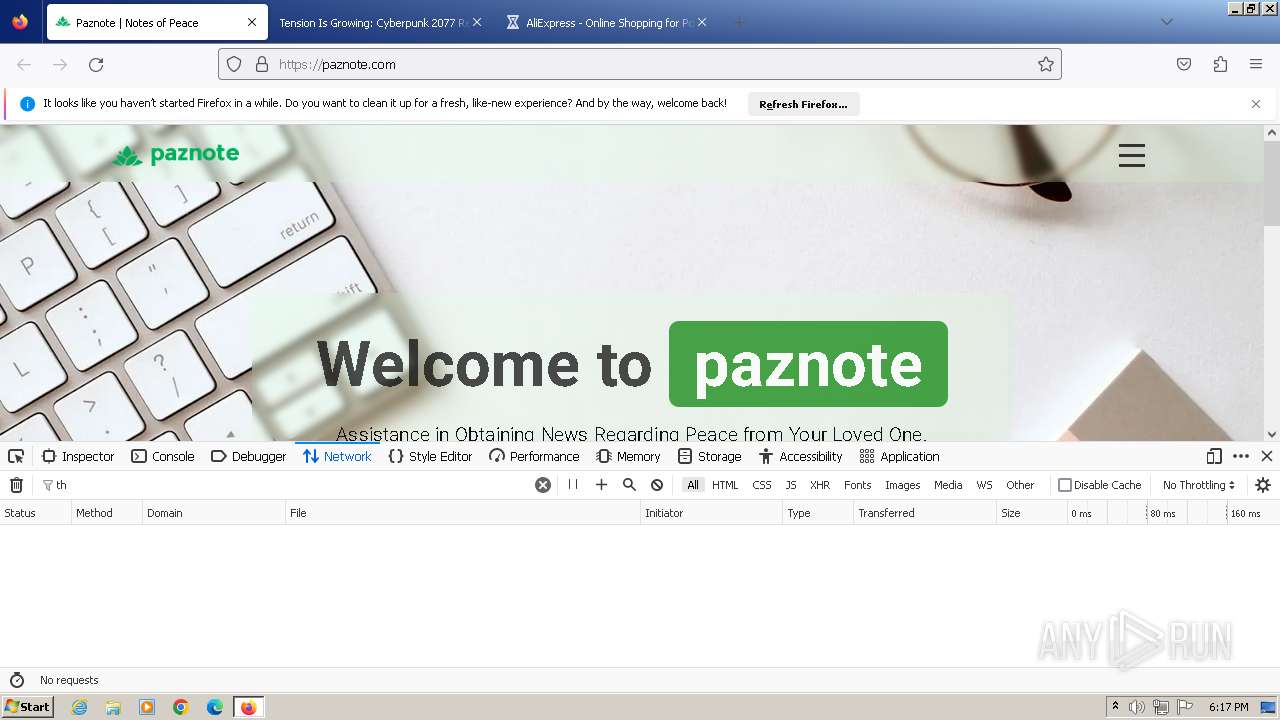This screenshot has width=1280, height=720.
Task: Launch Chrome from the taskbar
Action: pos(181,707)
